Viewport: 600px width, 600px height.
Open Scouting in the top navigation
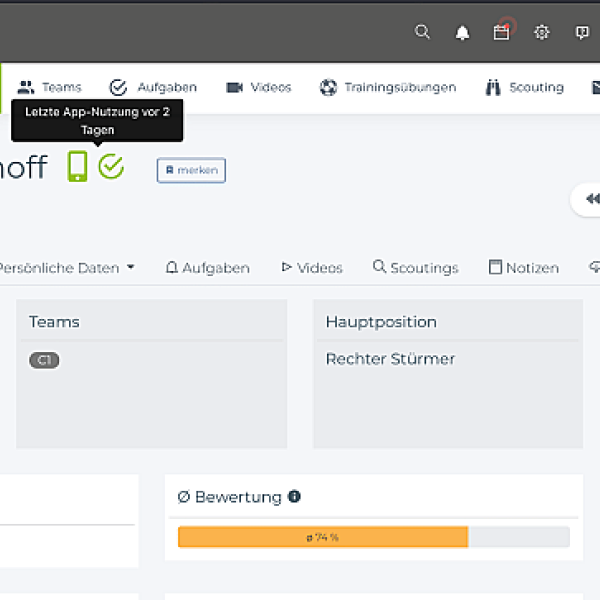(524, 87)
